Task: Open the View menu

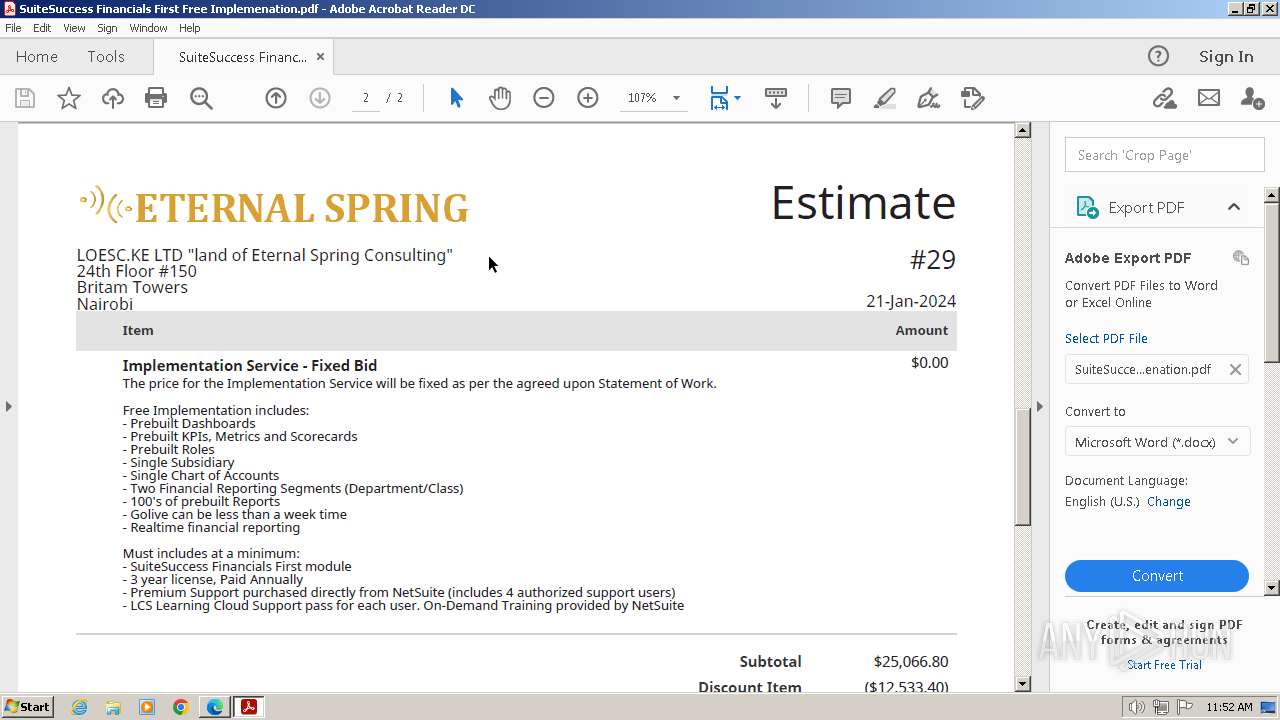Action: pyautogui.click(x=75, y=28)
